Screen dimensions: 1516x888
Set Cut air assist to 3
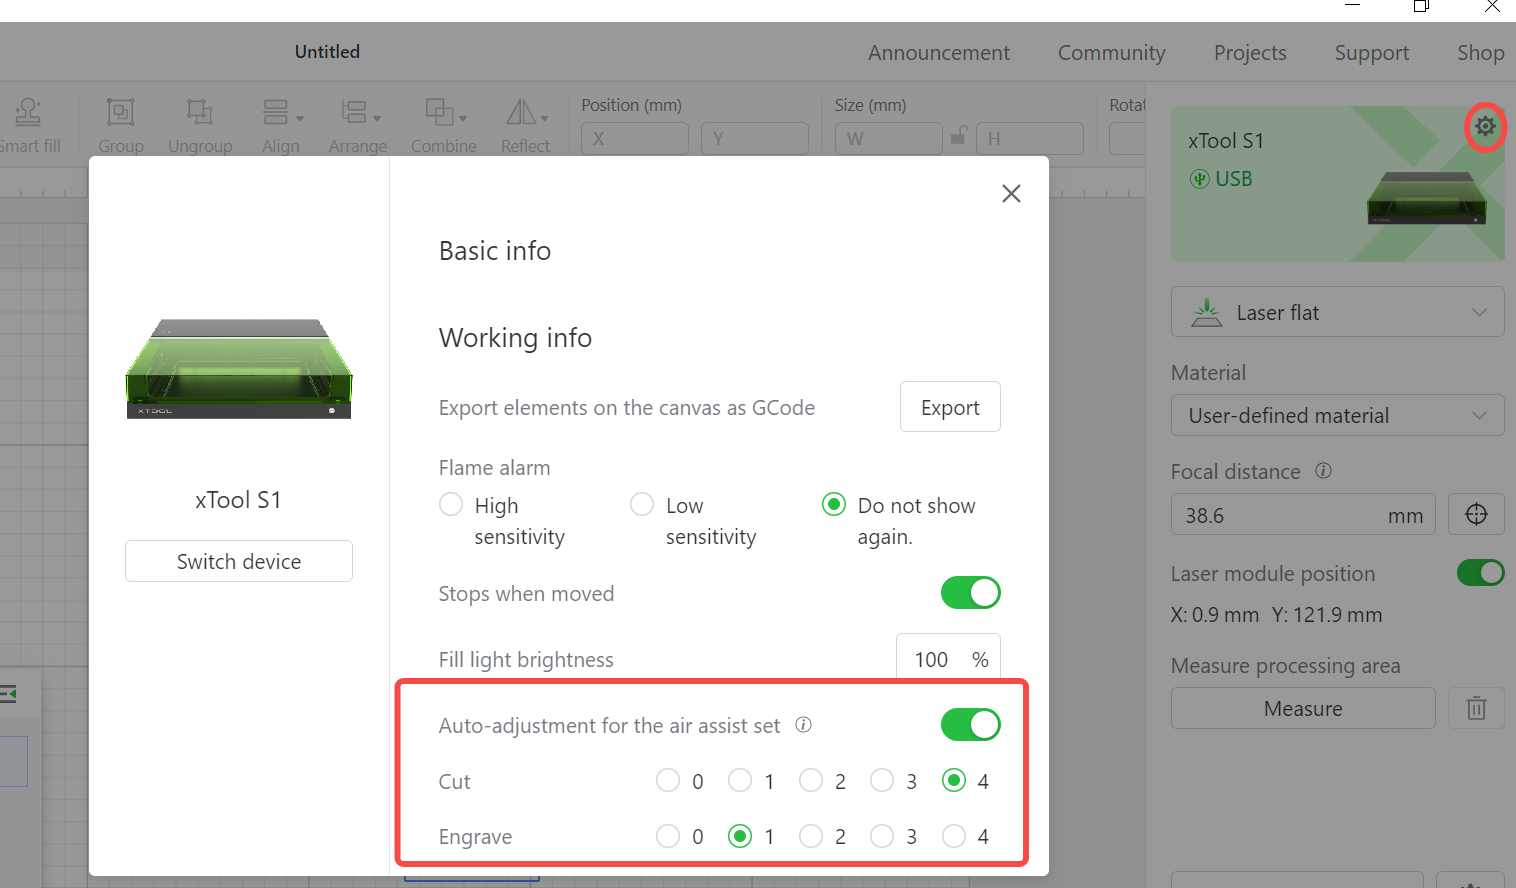click(882, 780)
